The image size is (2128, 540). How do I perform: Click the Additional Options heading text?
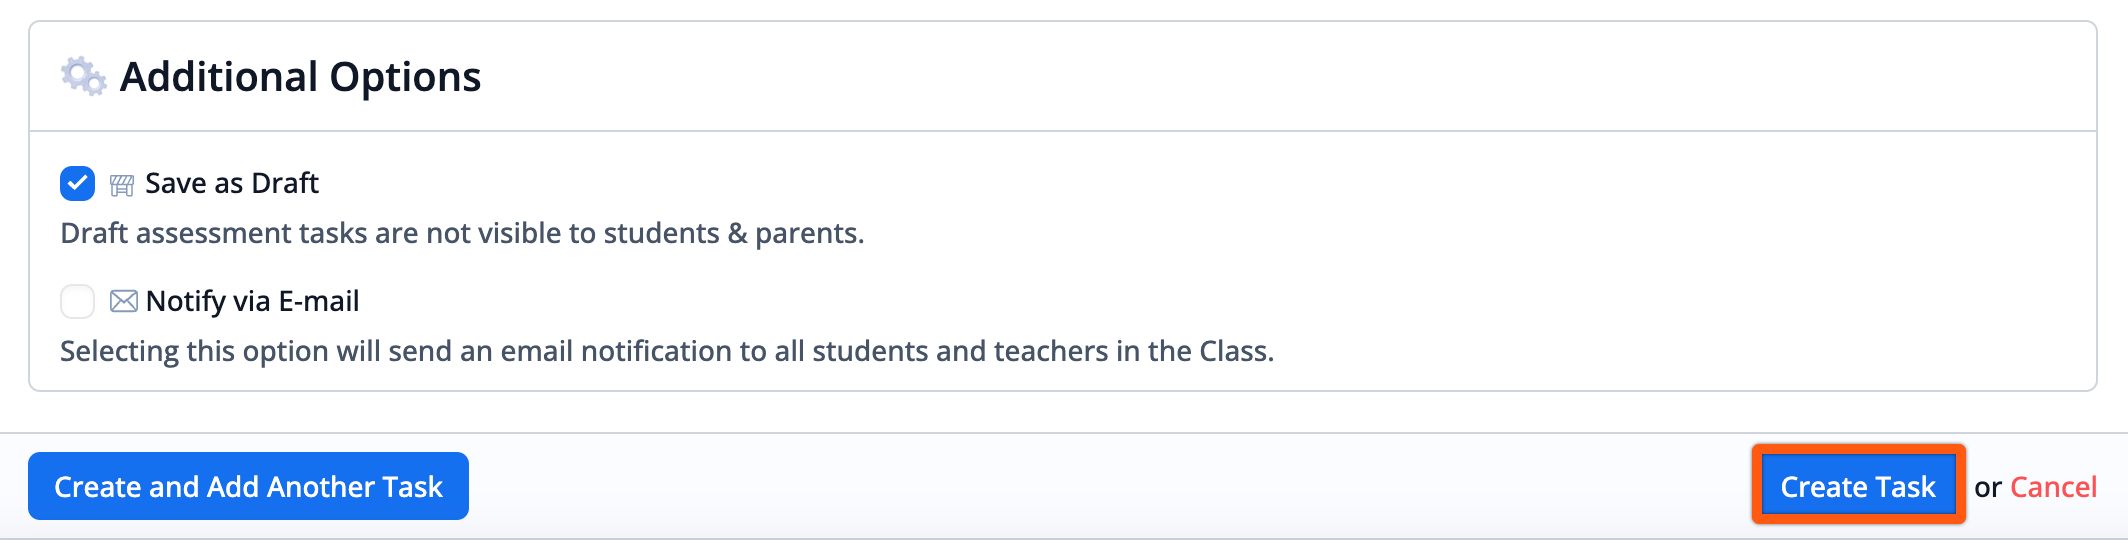(300, 77)
